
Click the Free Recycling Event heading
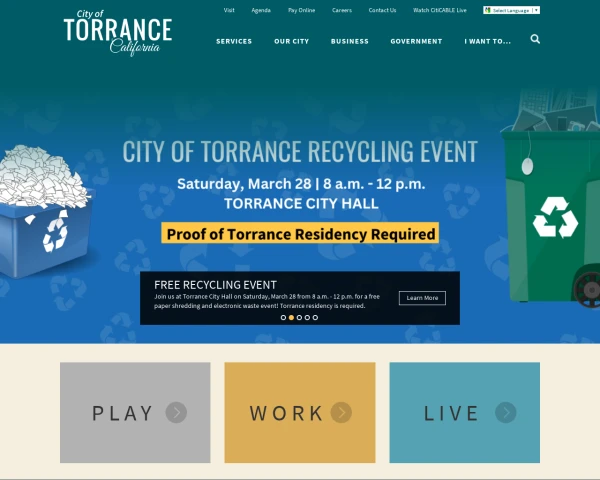click(215, 285)
